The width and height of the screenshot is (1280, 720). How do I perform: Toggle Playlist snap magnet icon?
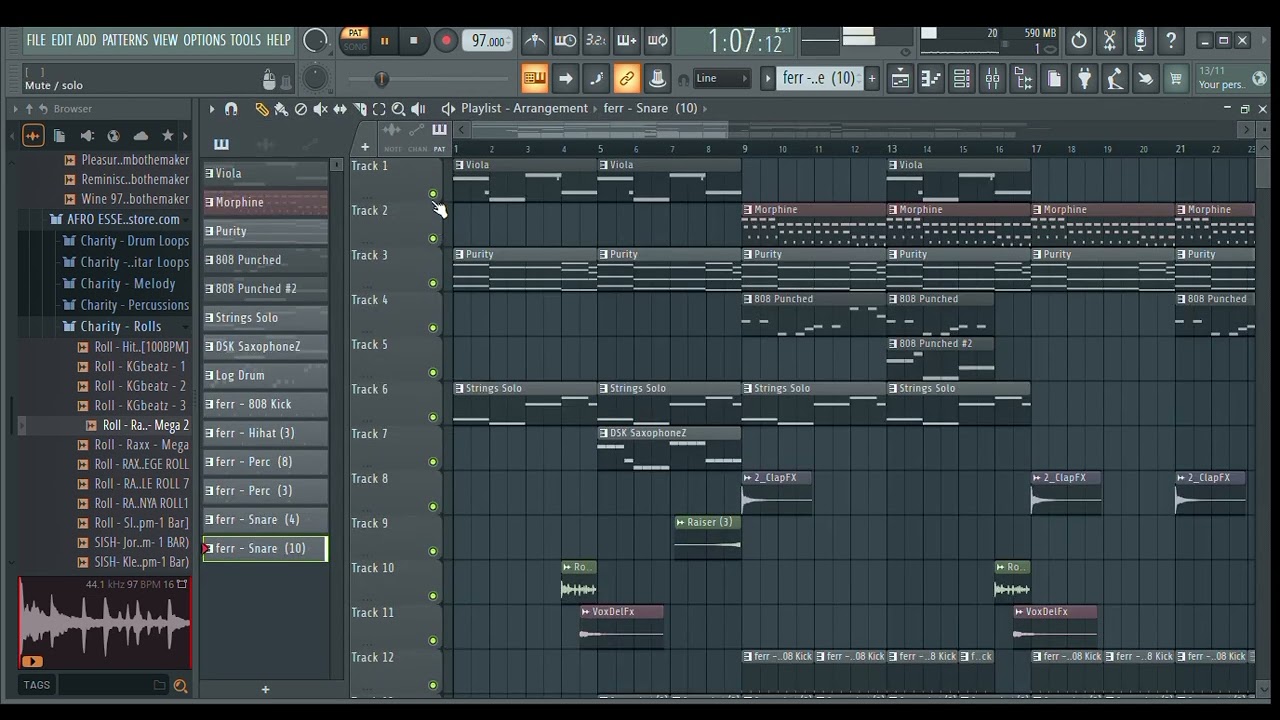pyautogui.click(x=231, y=109)
